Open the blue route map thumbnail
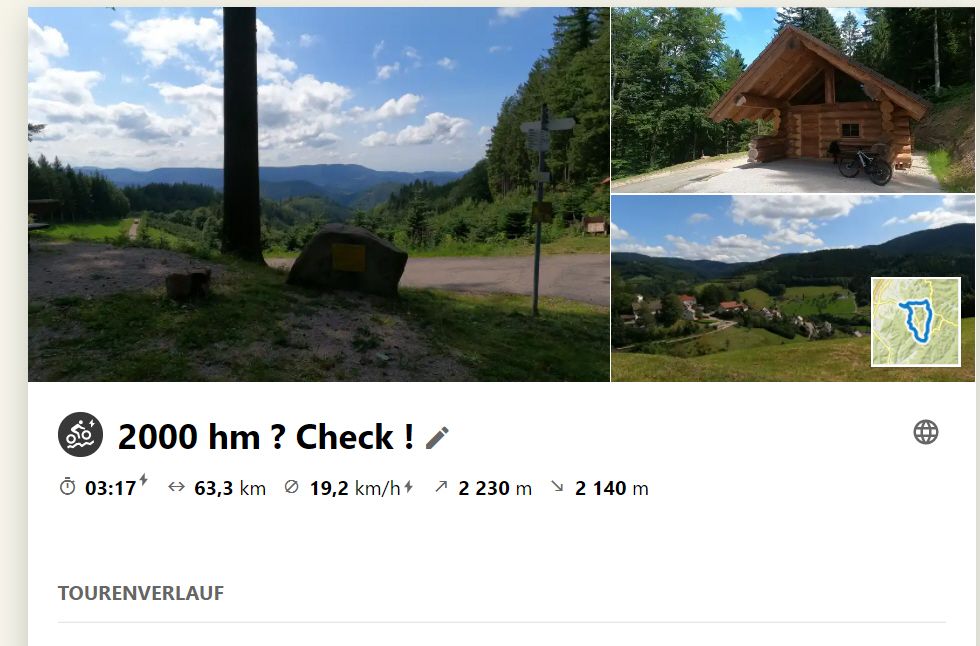This screenshot has width=980, height=646. pos(916,322)
